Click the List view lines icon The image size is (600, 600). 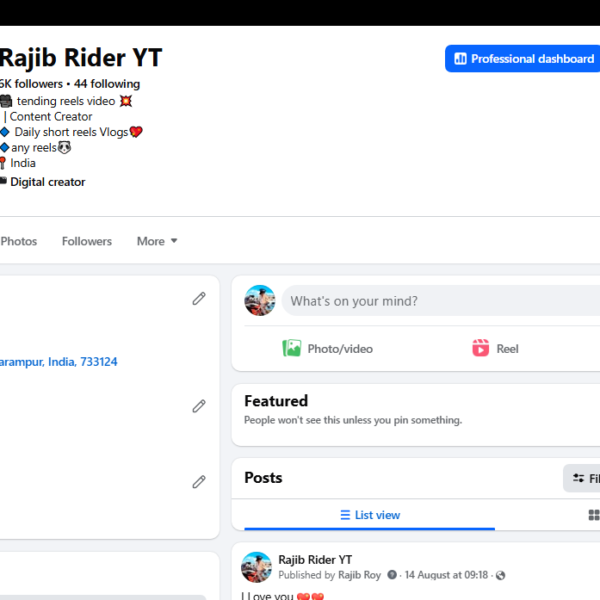point(345,515)
